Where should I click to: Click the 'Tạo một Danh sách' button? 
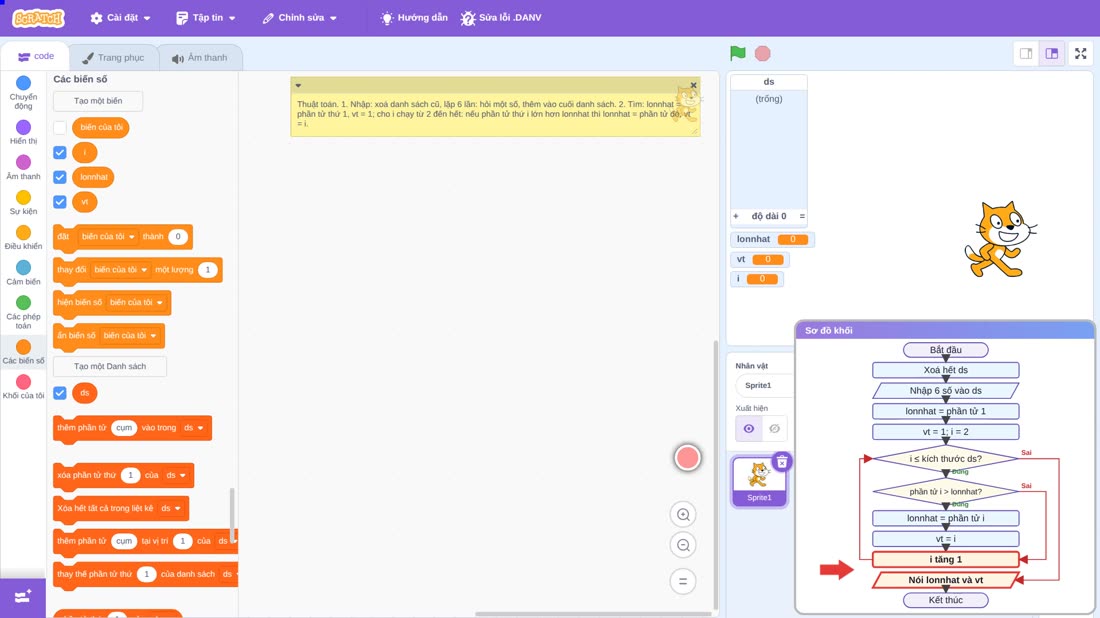click(x=110, y=366)
